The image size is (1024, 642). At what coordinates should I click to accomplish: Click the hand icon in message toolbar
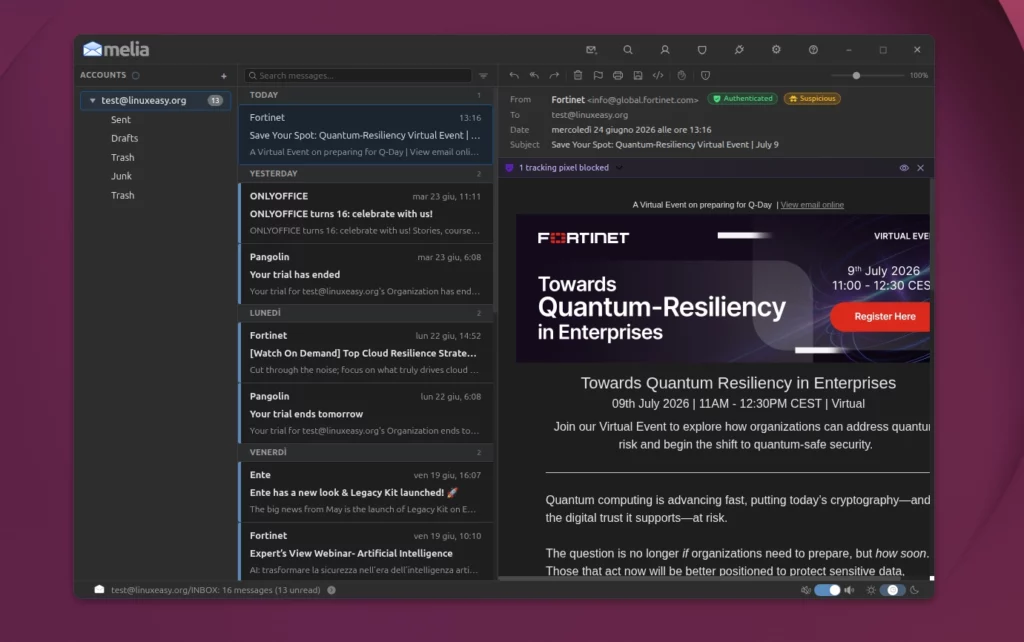pos(681,75)
